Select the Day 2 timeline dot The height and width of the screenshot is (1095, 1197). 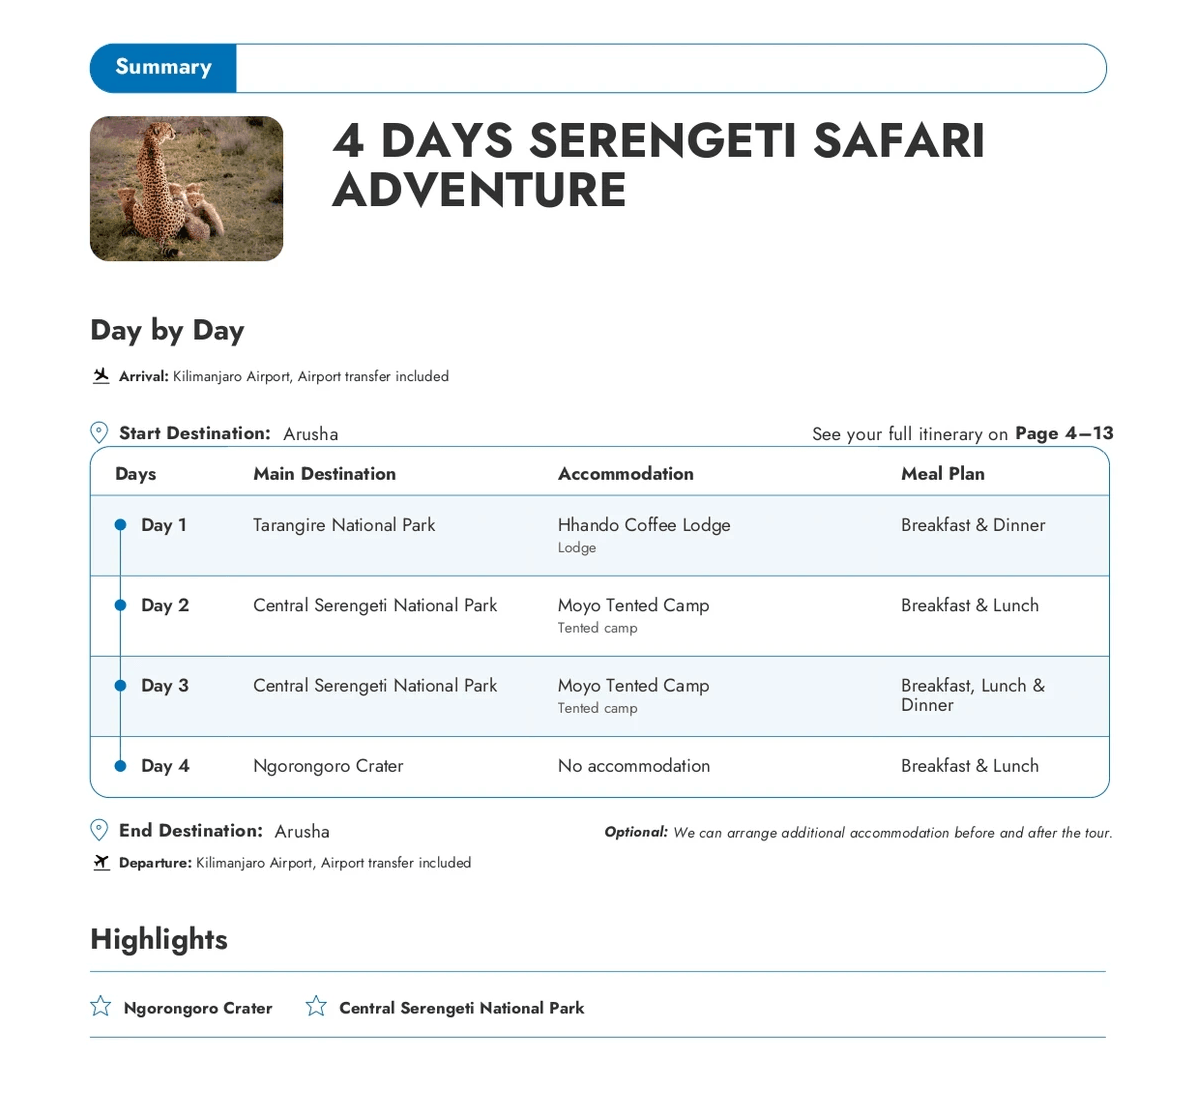pos(120,605)
